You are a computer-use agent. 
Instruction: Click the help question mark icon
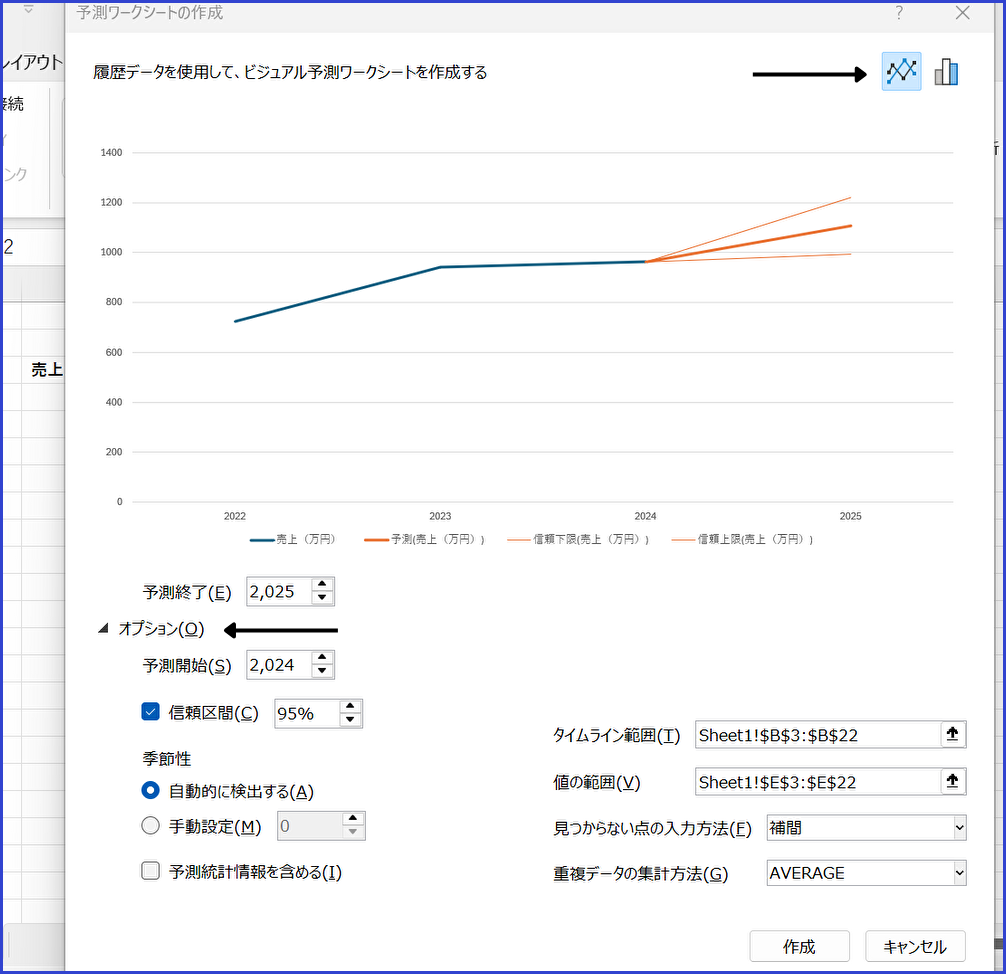[x=899, y=13]
